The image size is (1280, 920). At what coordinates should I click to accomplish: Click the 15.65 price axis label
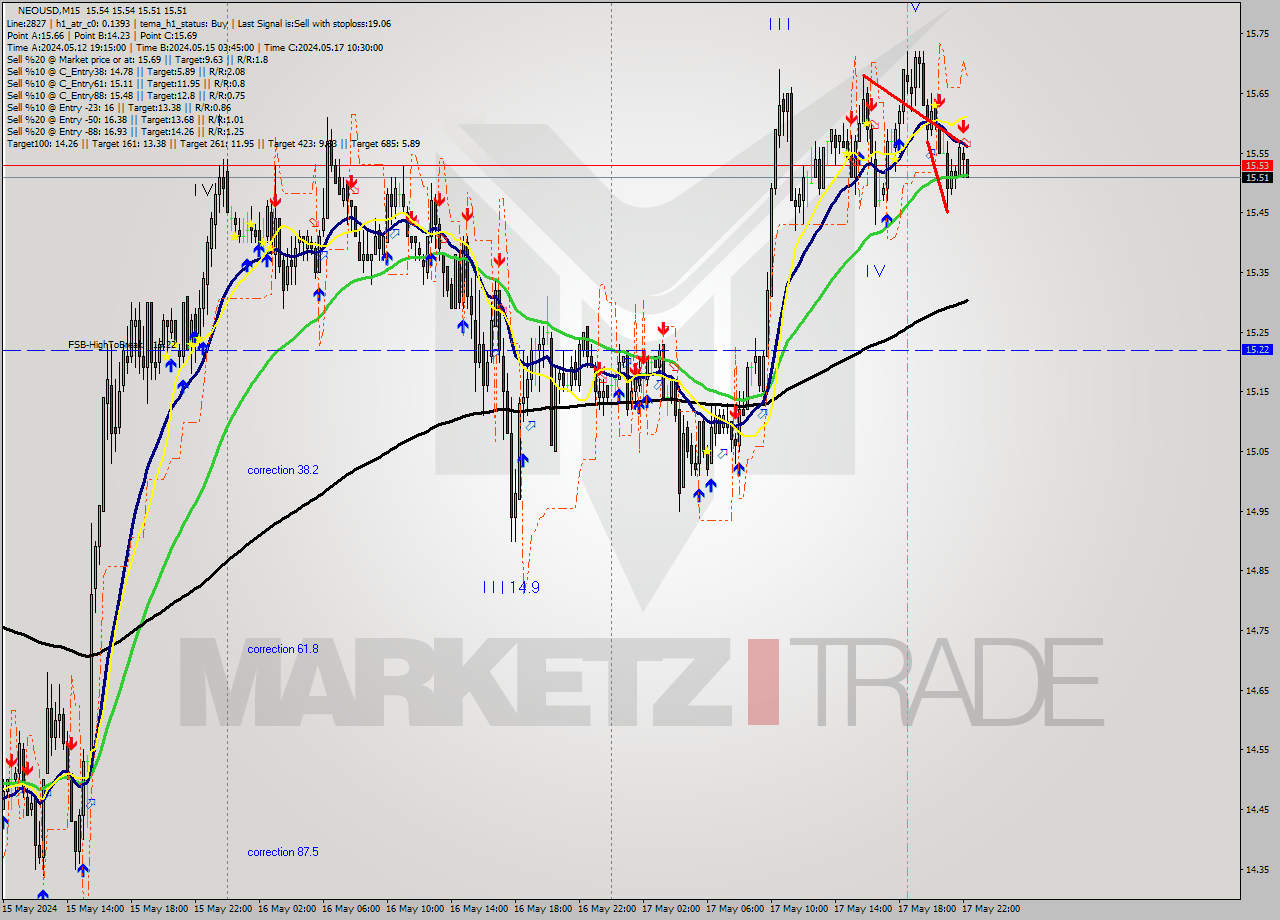tap(1257, 94)
